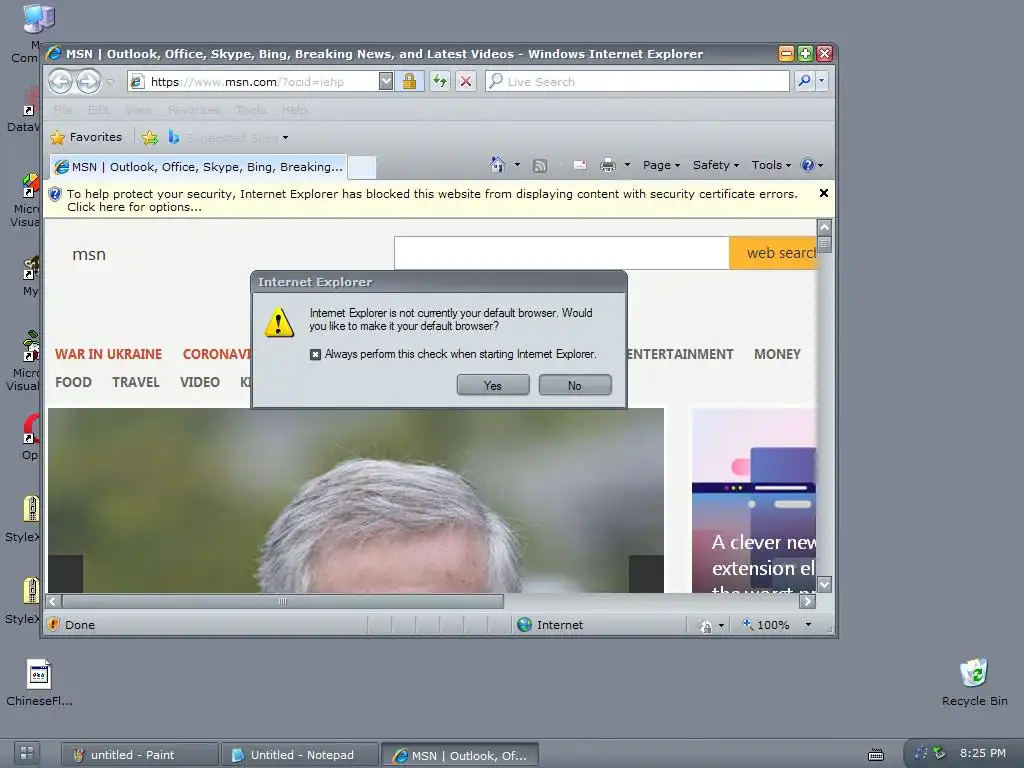
Task: Toggle the Always perform this check checkbox
Action: (315, 355)
